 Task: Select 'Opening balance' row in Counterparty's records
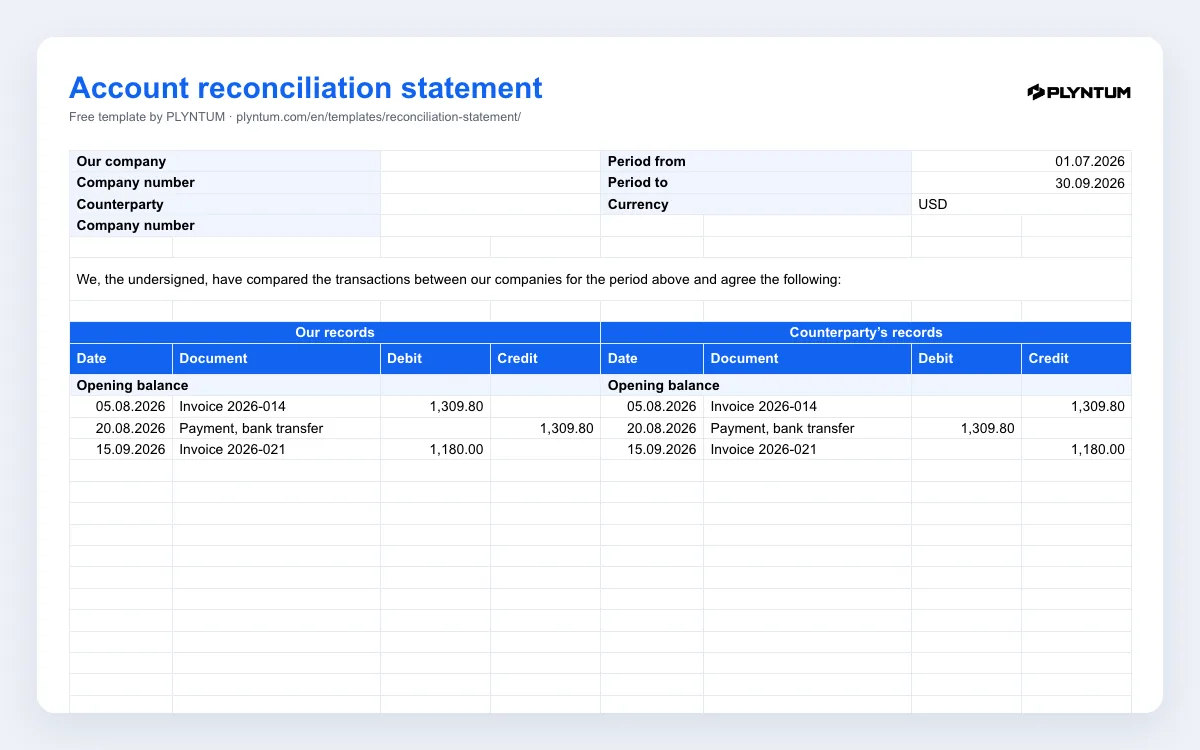[x=866, y=385]
